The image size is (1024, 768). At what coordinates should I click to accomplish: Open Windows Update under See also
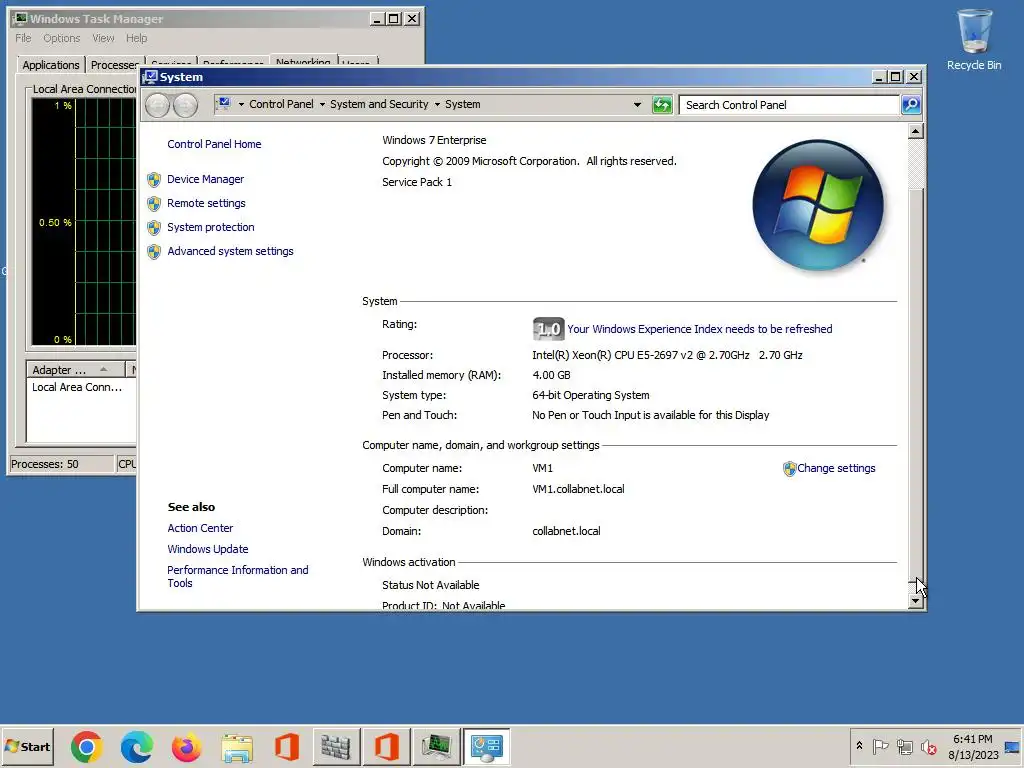click(x=208, y=549)
